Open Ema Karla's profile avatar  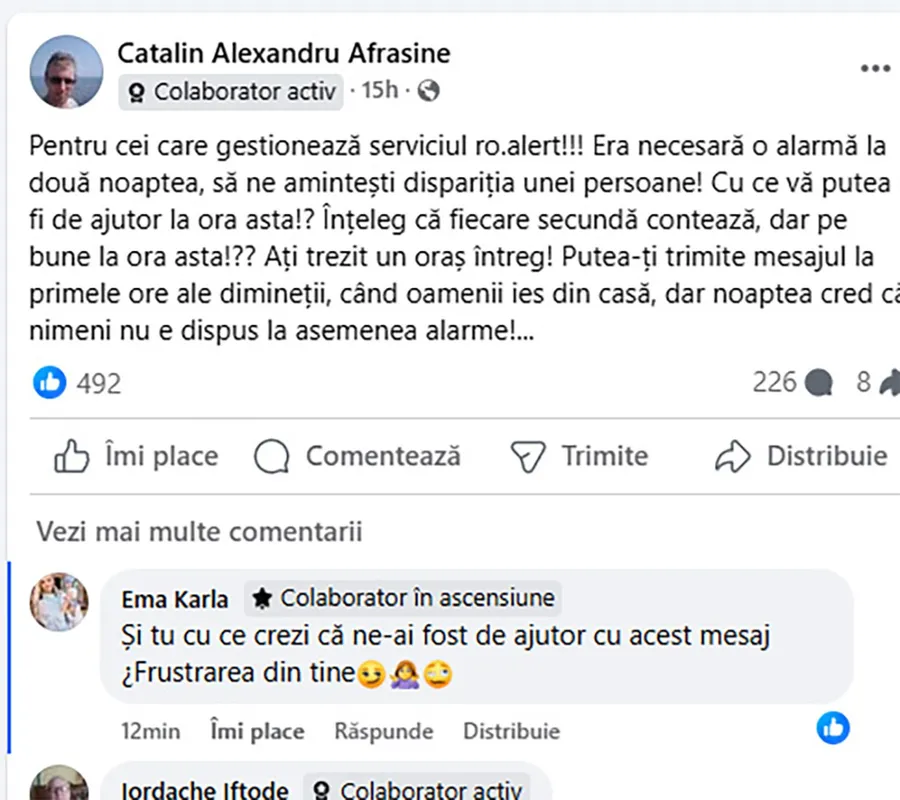point(58,602)
